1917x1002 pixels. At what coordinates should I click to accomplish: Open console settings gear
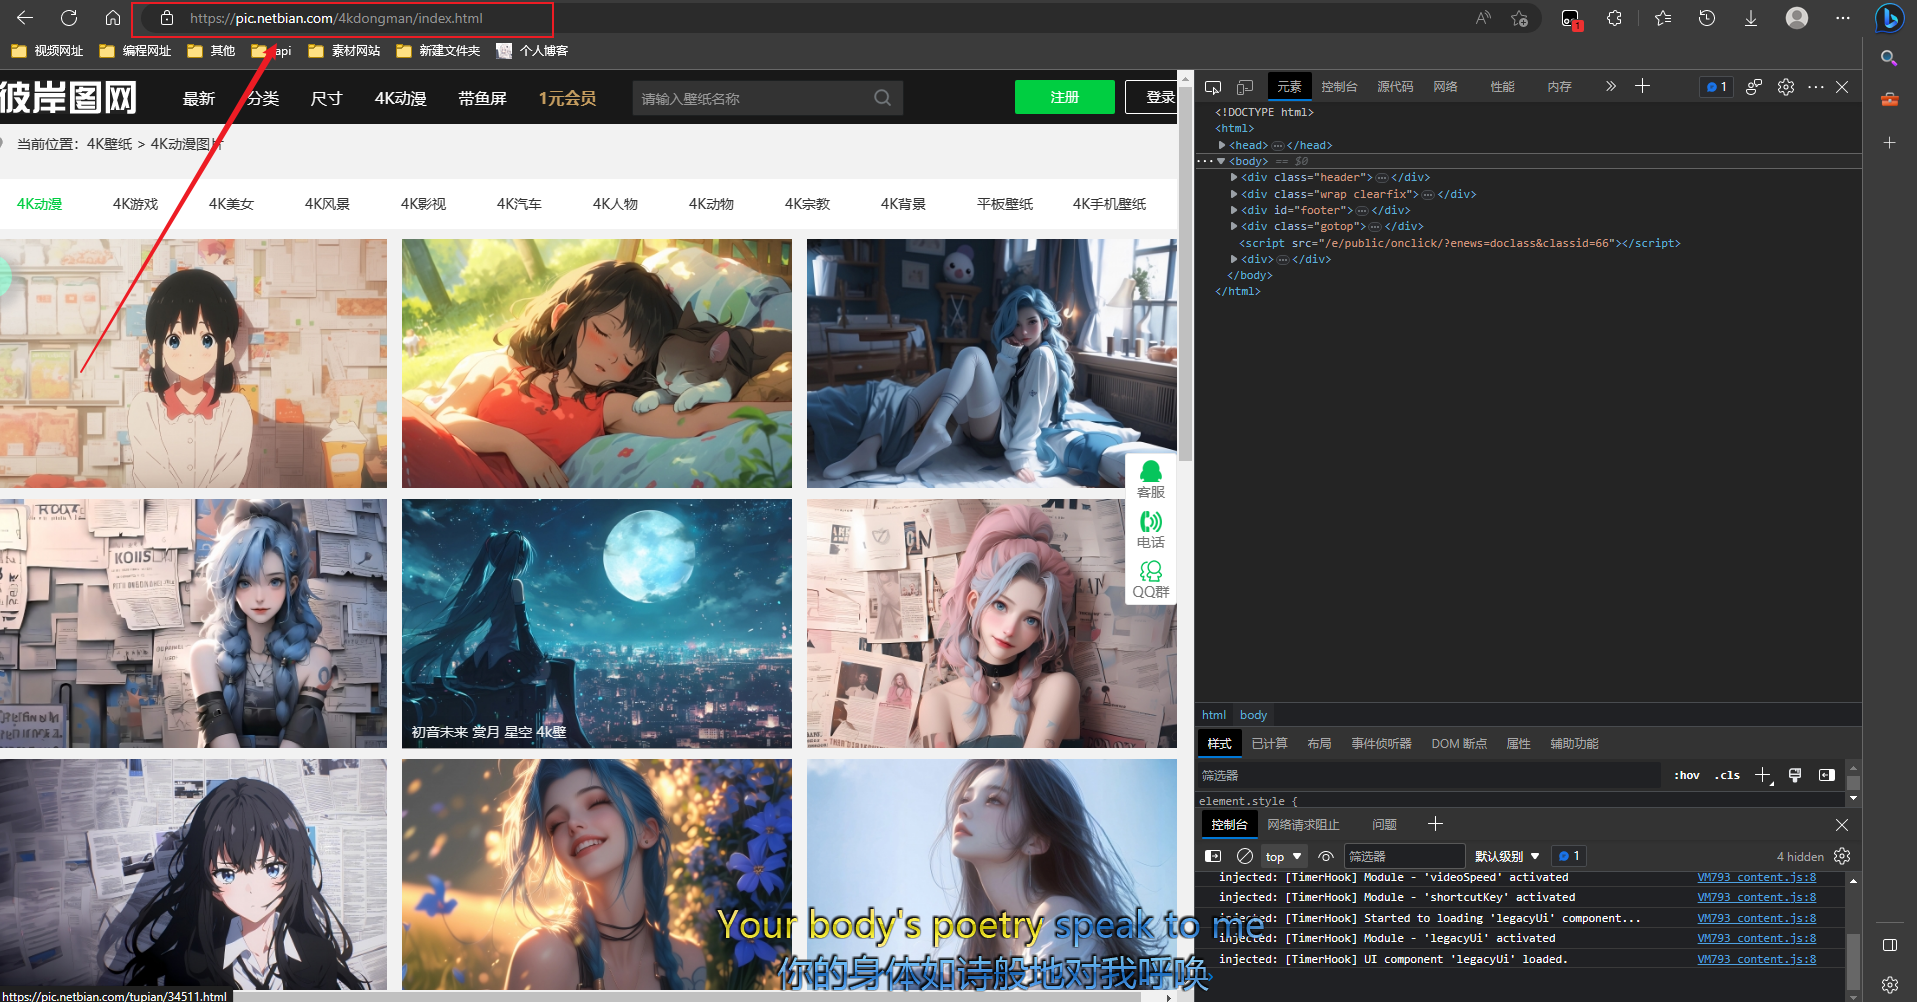(1842, 856)
